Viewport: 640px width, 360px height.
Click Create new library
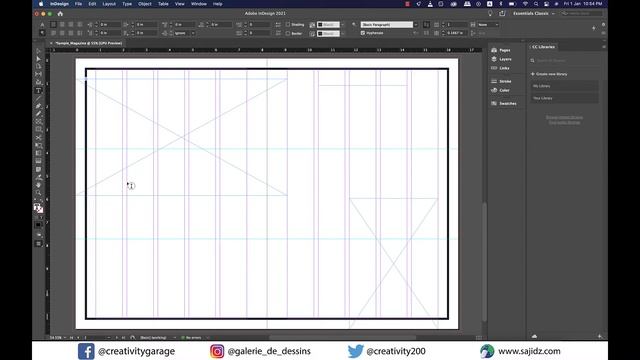coord(549,74)
